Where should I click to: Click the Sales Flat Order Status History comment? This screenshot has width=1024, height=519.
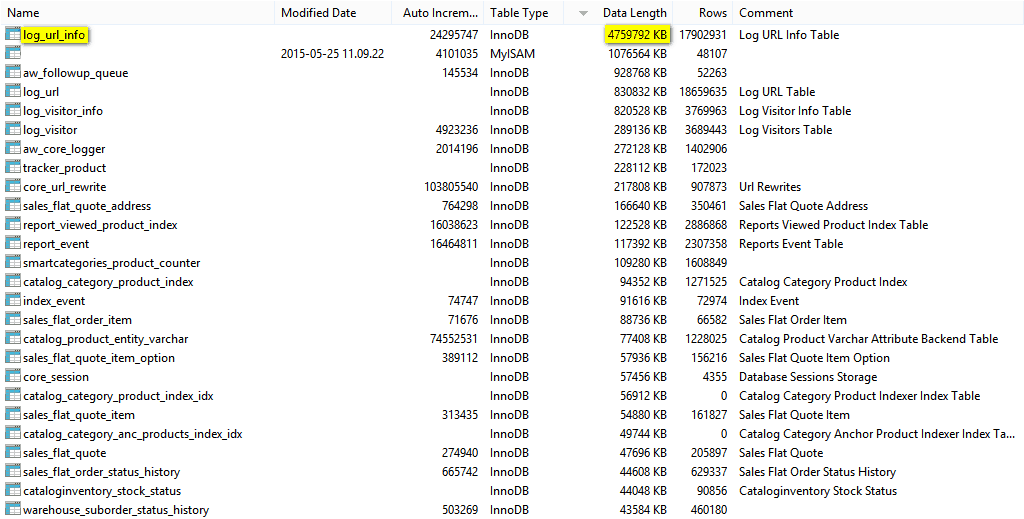coord(817,472)
